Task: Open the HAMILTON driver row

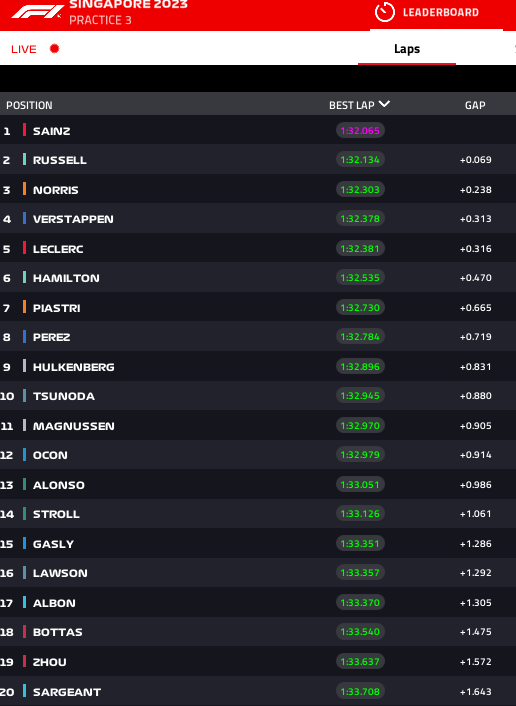Action: 258,277
